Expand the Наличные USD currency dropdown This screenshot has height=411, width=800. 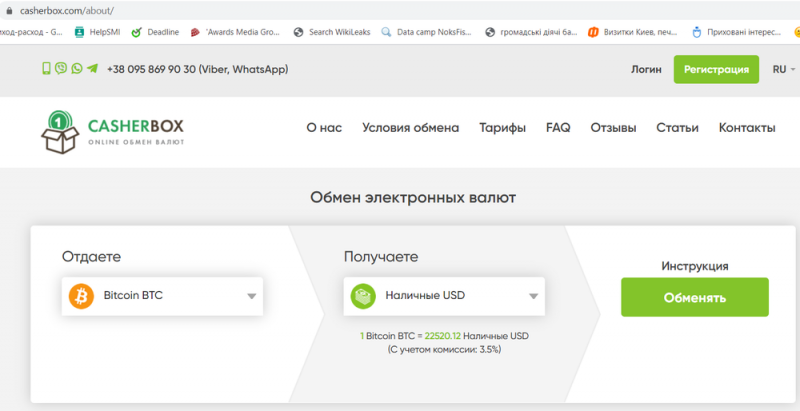point(534,297)
